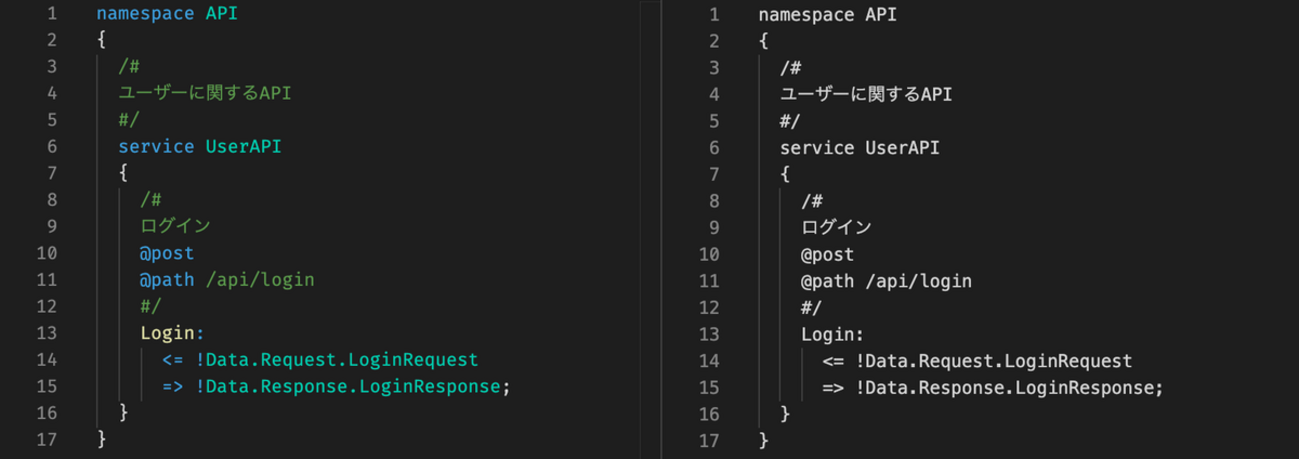Click namespace API text in the right editor

coord(827,15)
